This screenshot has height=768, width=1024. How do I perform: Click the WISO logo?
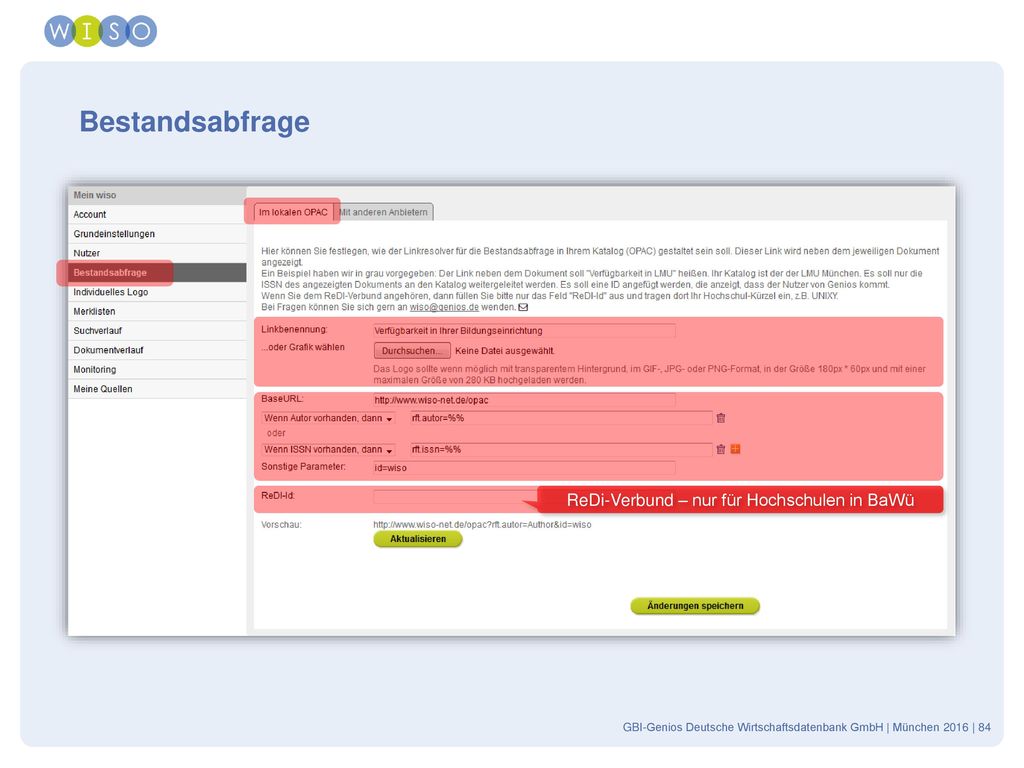point(101,31)
